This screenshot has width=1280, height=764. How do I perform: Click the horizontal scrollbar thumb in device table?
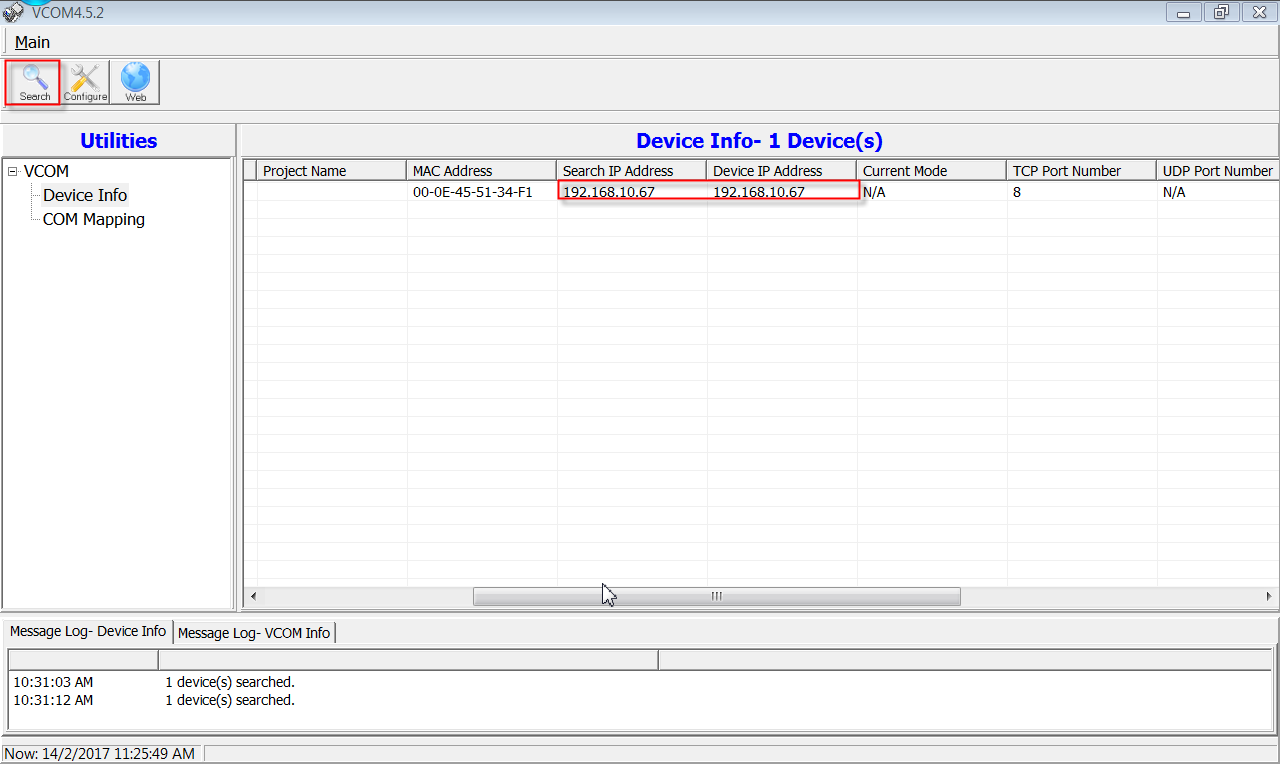tap(716, 596)
